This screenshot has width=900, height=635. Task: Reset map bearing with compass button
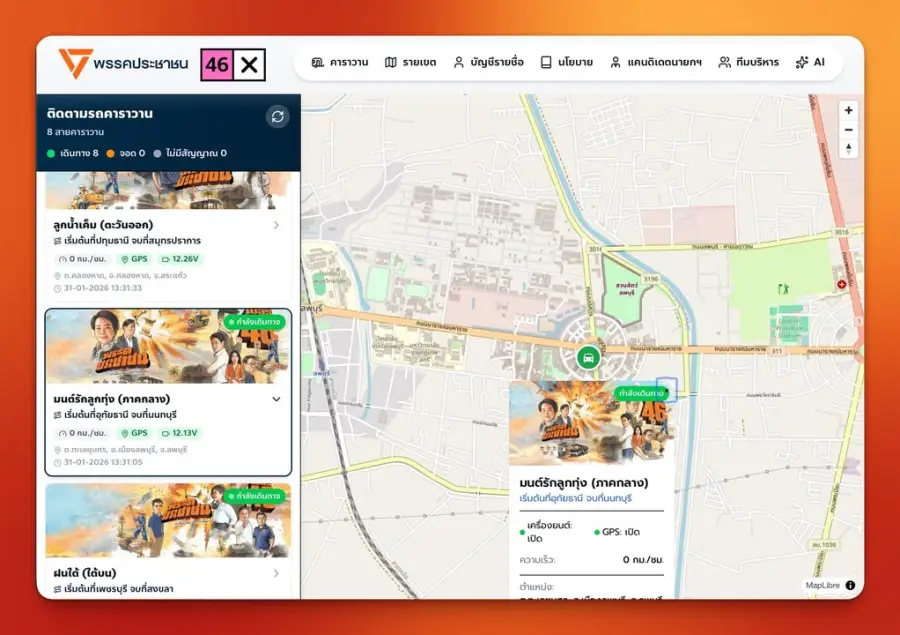tap(848, 149)
